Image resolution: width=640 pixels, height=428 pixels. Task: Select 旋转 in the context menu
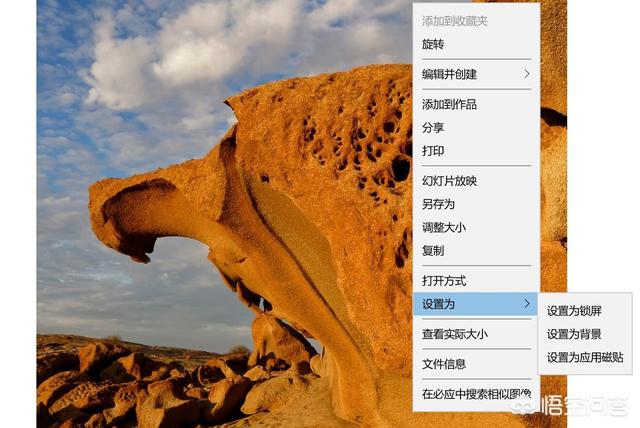(476, 44)
